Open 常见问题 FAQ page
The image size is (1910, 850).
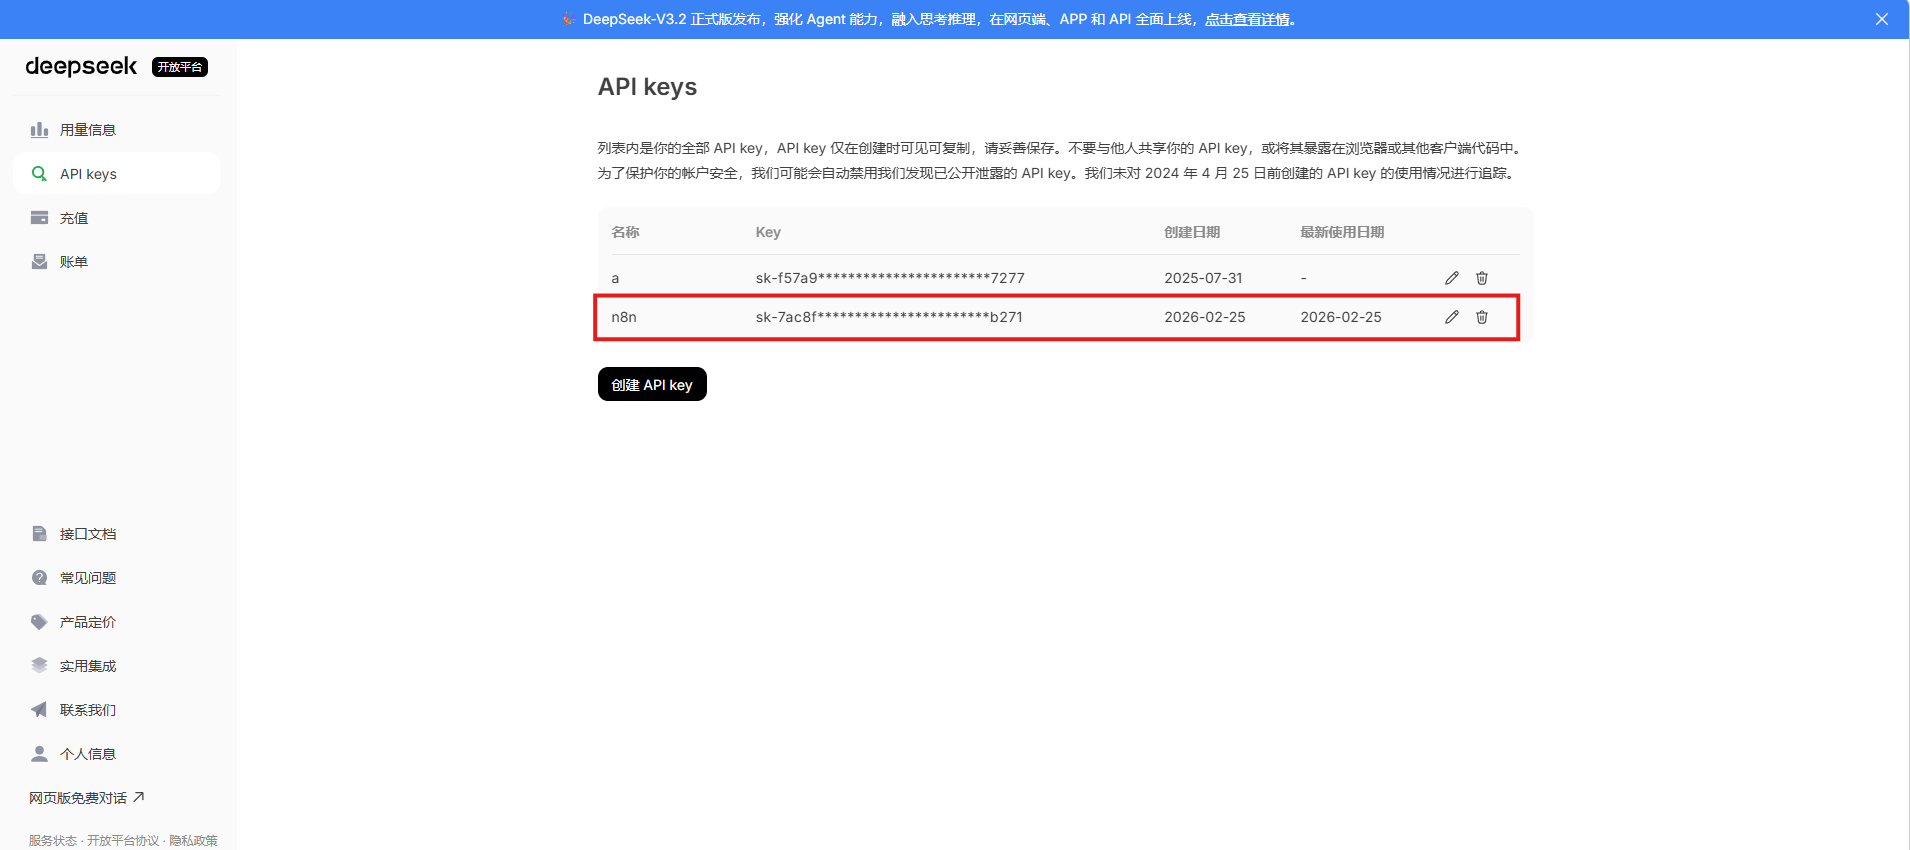point(87,578)
